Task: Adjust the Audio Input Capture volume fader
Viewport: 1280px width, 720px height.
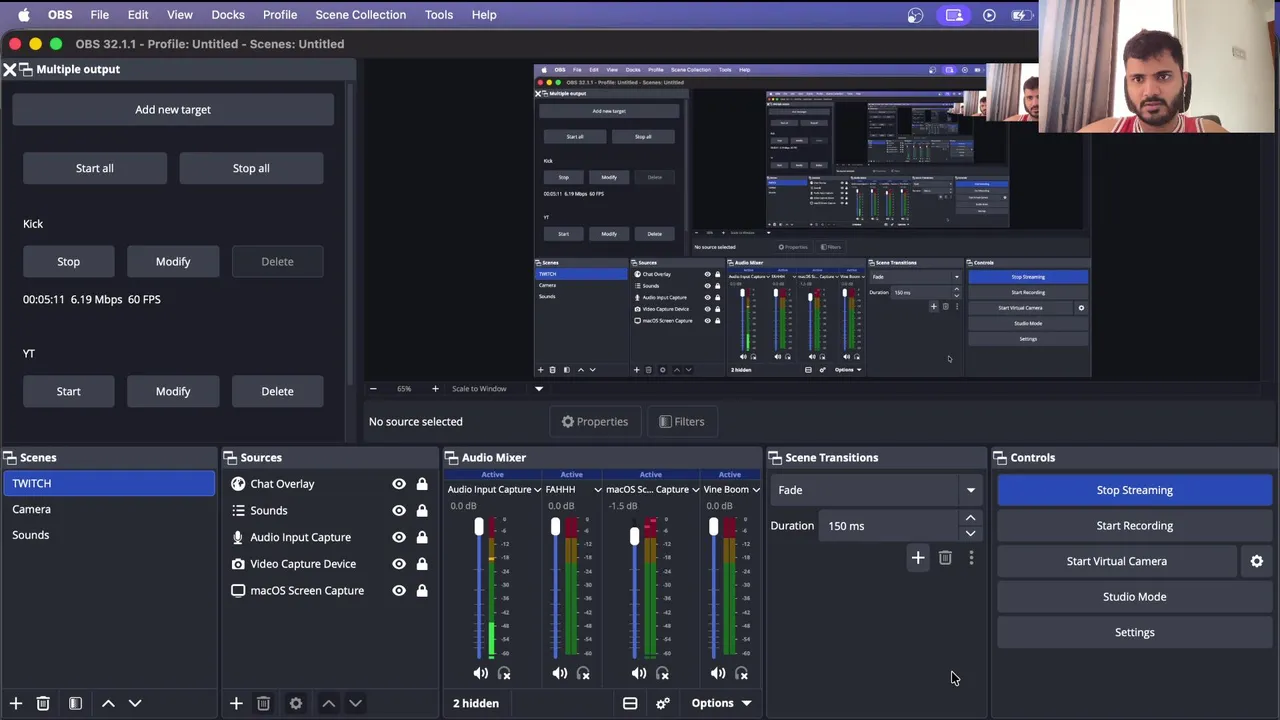Action: (x=479, y=527)
